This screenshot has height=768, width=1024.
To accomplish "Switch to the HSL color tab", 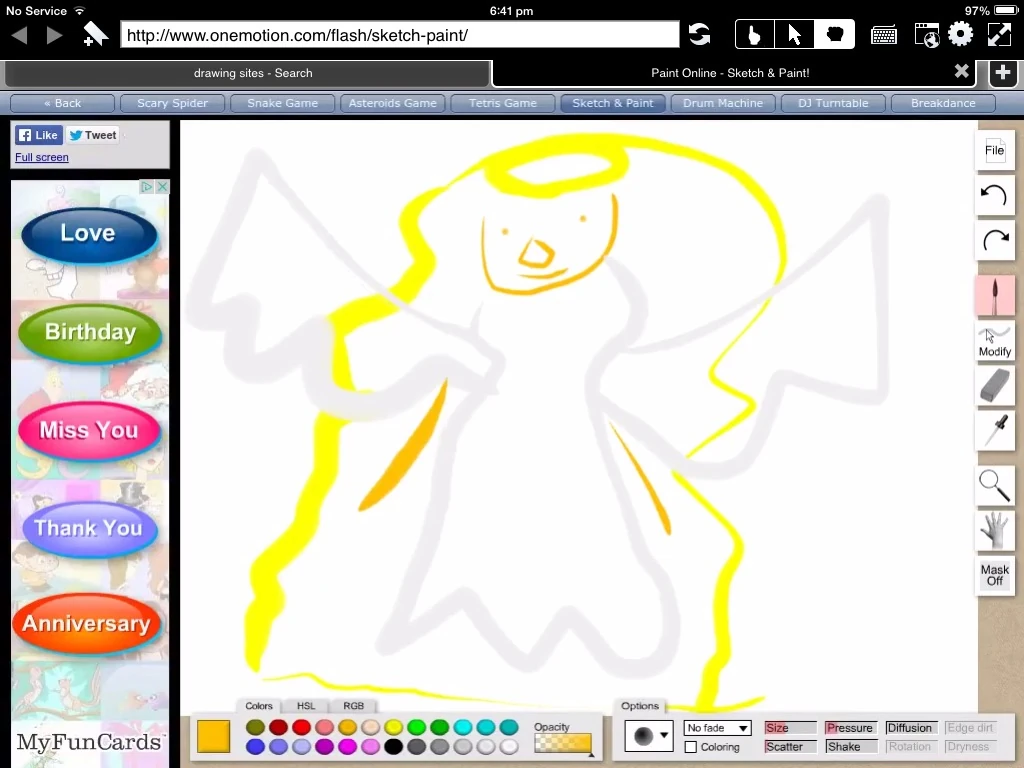I will point(306,706).
